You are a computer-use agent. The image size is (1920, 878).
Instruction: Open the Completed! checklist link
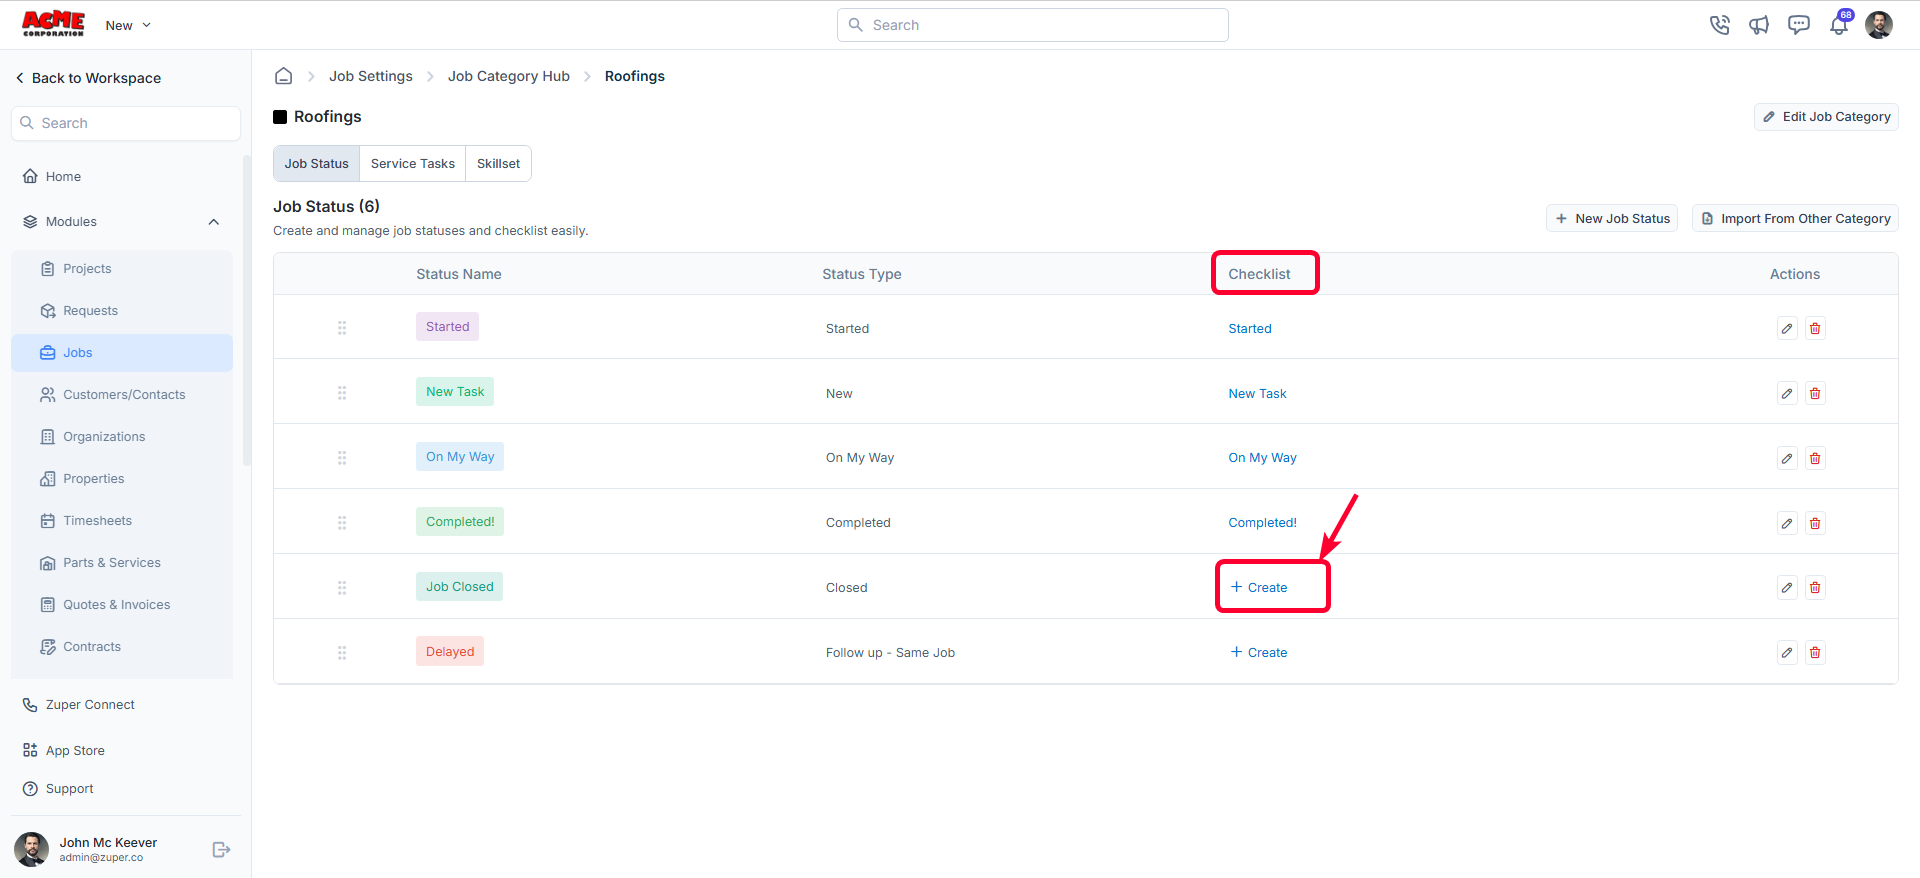(x=1262, y=523)
